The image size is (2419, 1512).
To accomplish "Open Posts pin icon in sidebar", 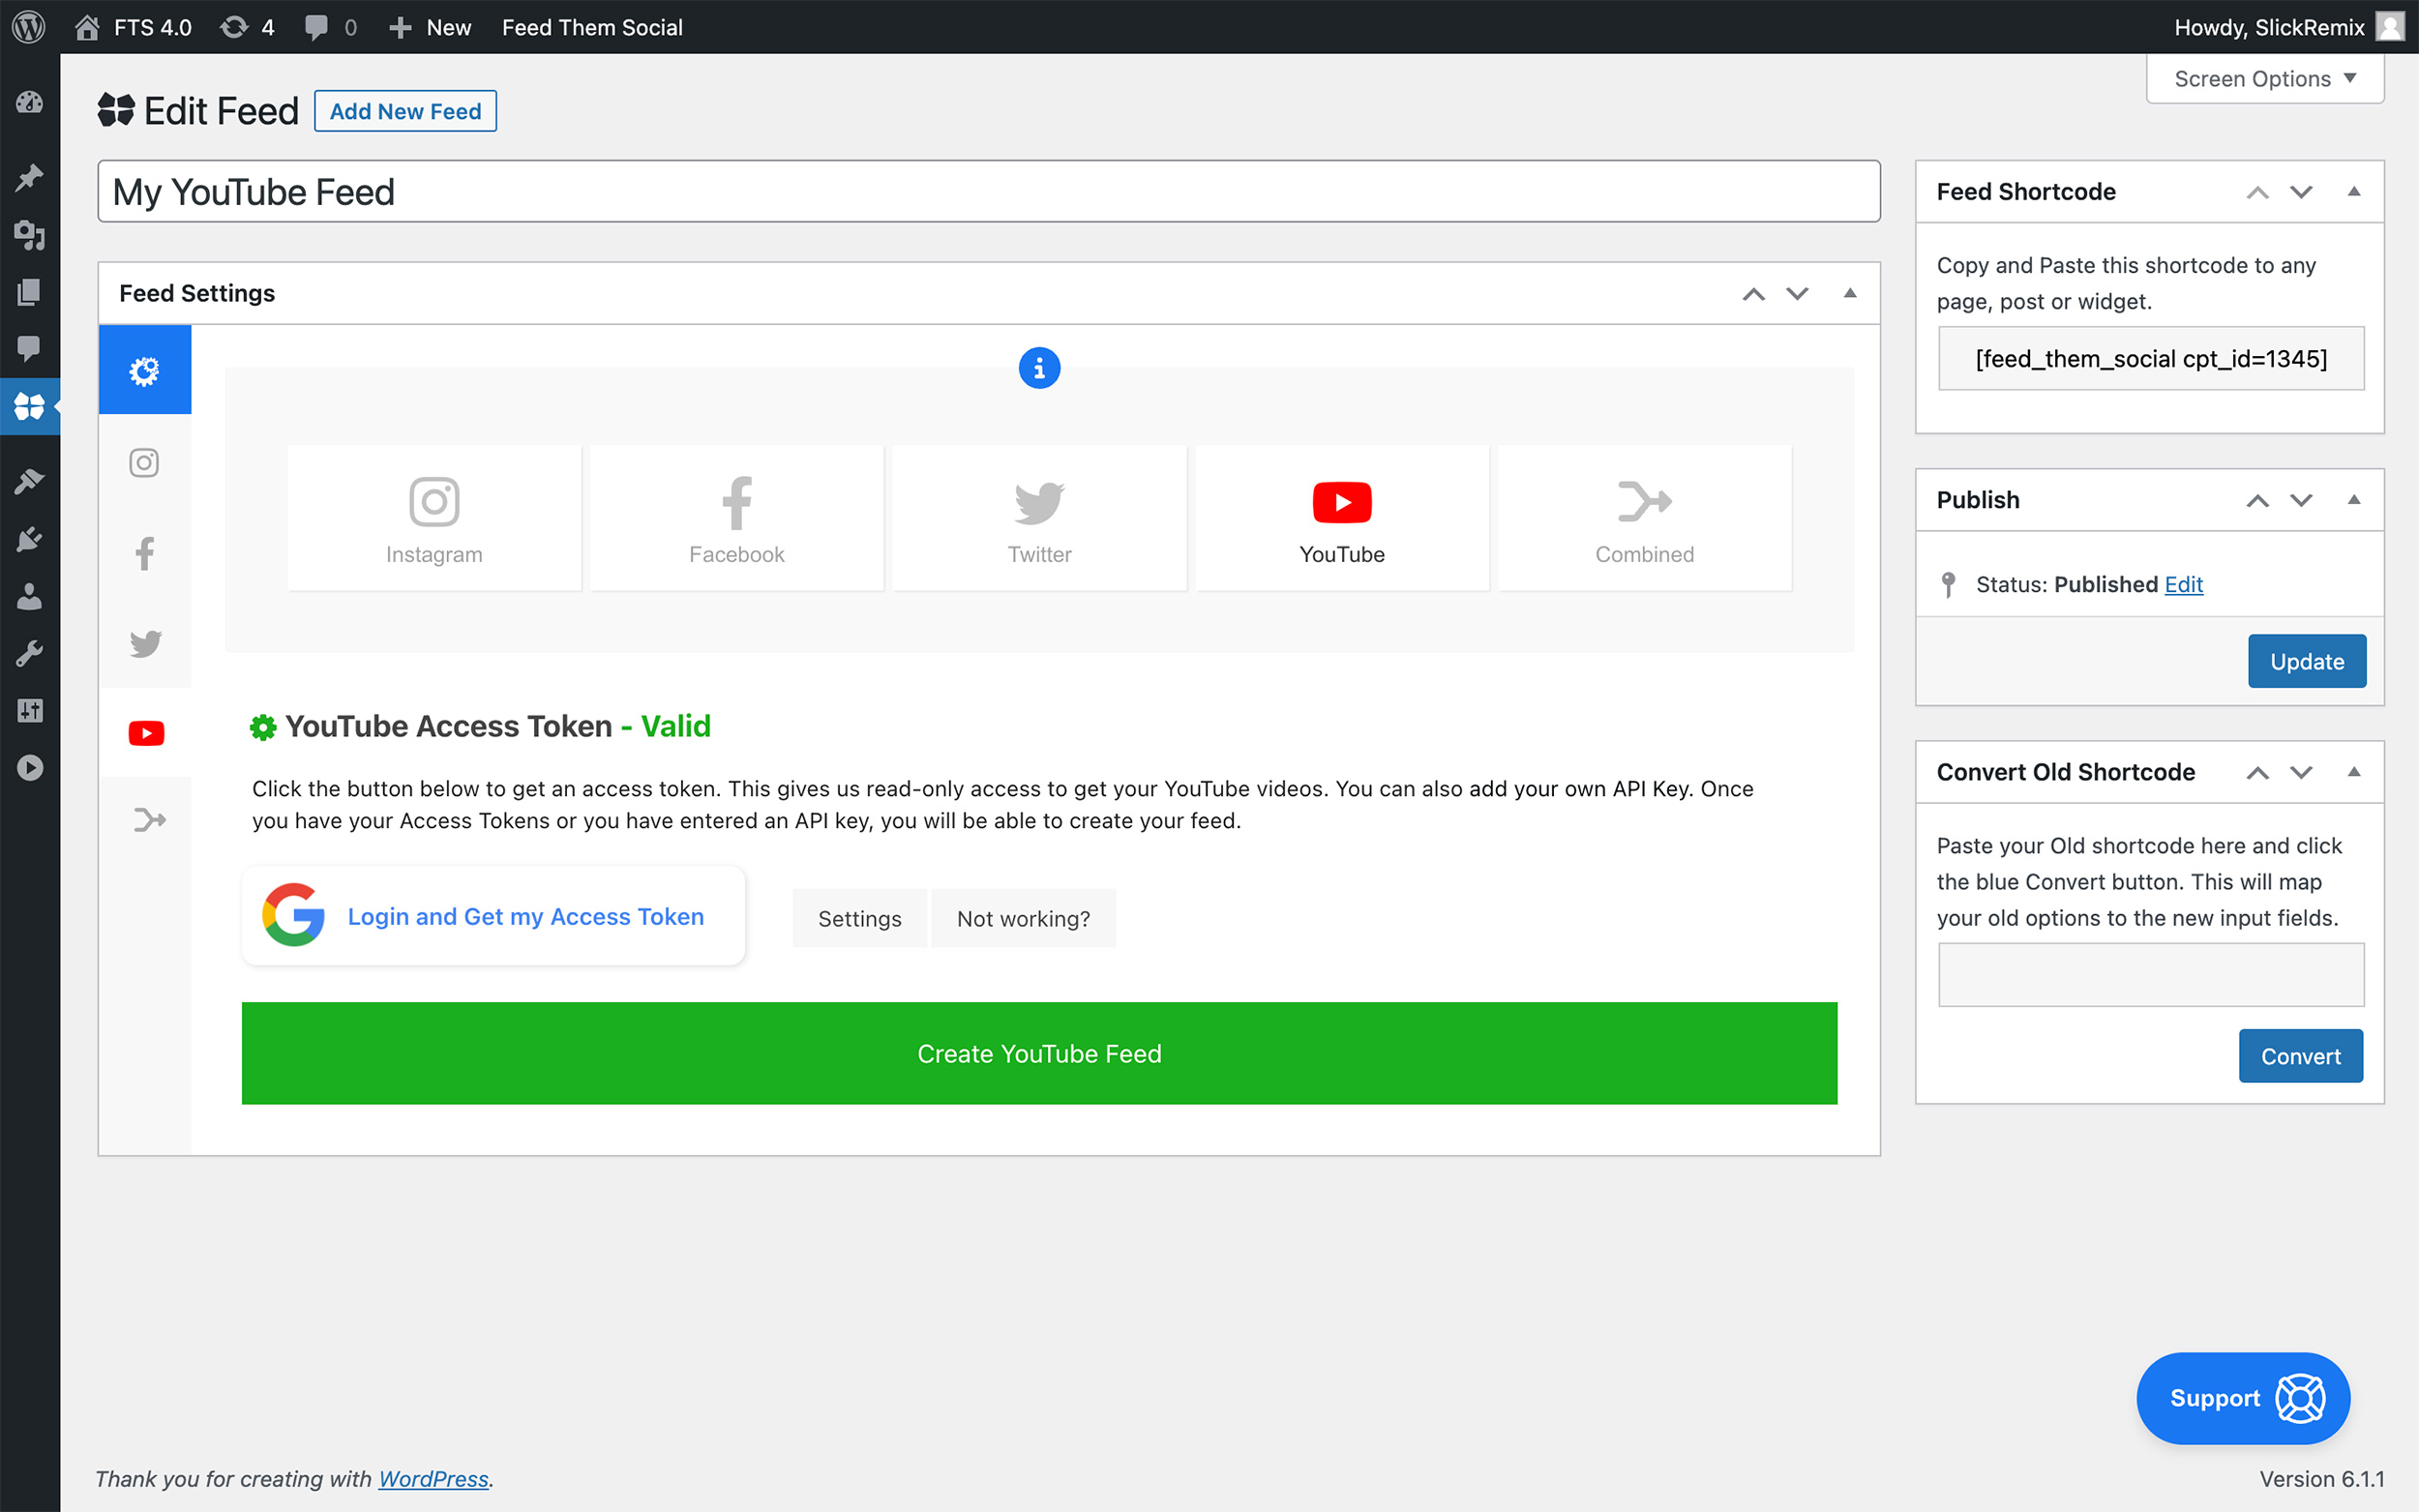I will pos(29,178).
